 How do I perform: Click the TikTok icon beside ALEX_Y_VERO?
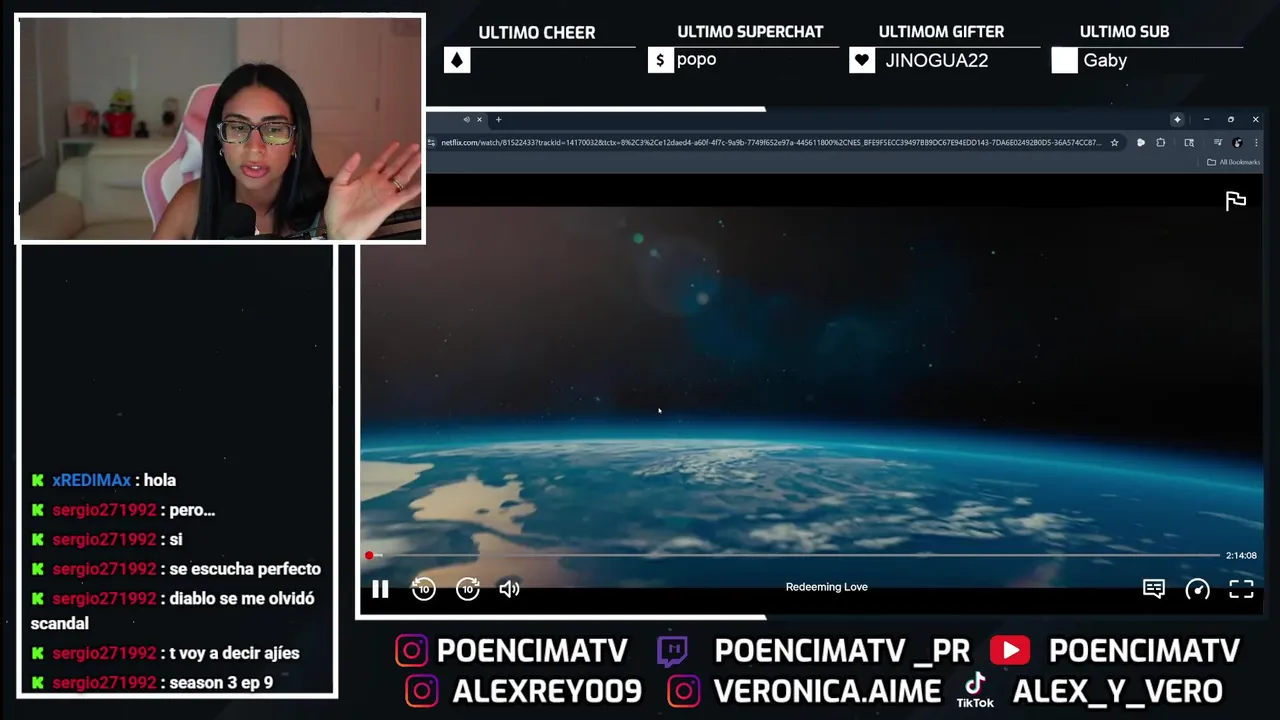[975, 690]
